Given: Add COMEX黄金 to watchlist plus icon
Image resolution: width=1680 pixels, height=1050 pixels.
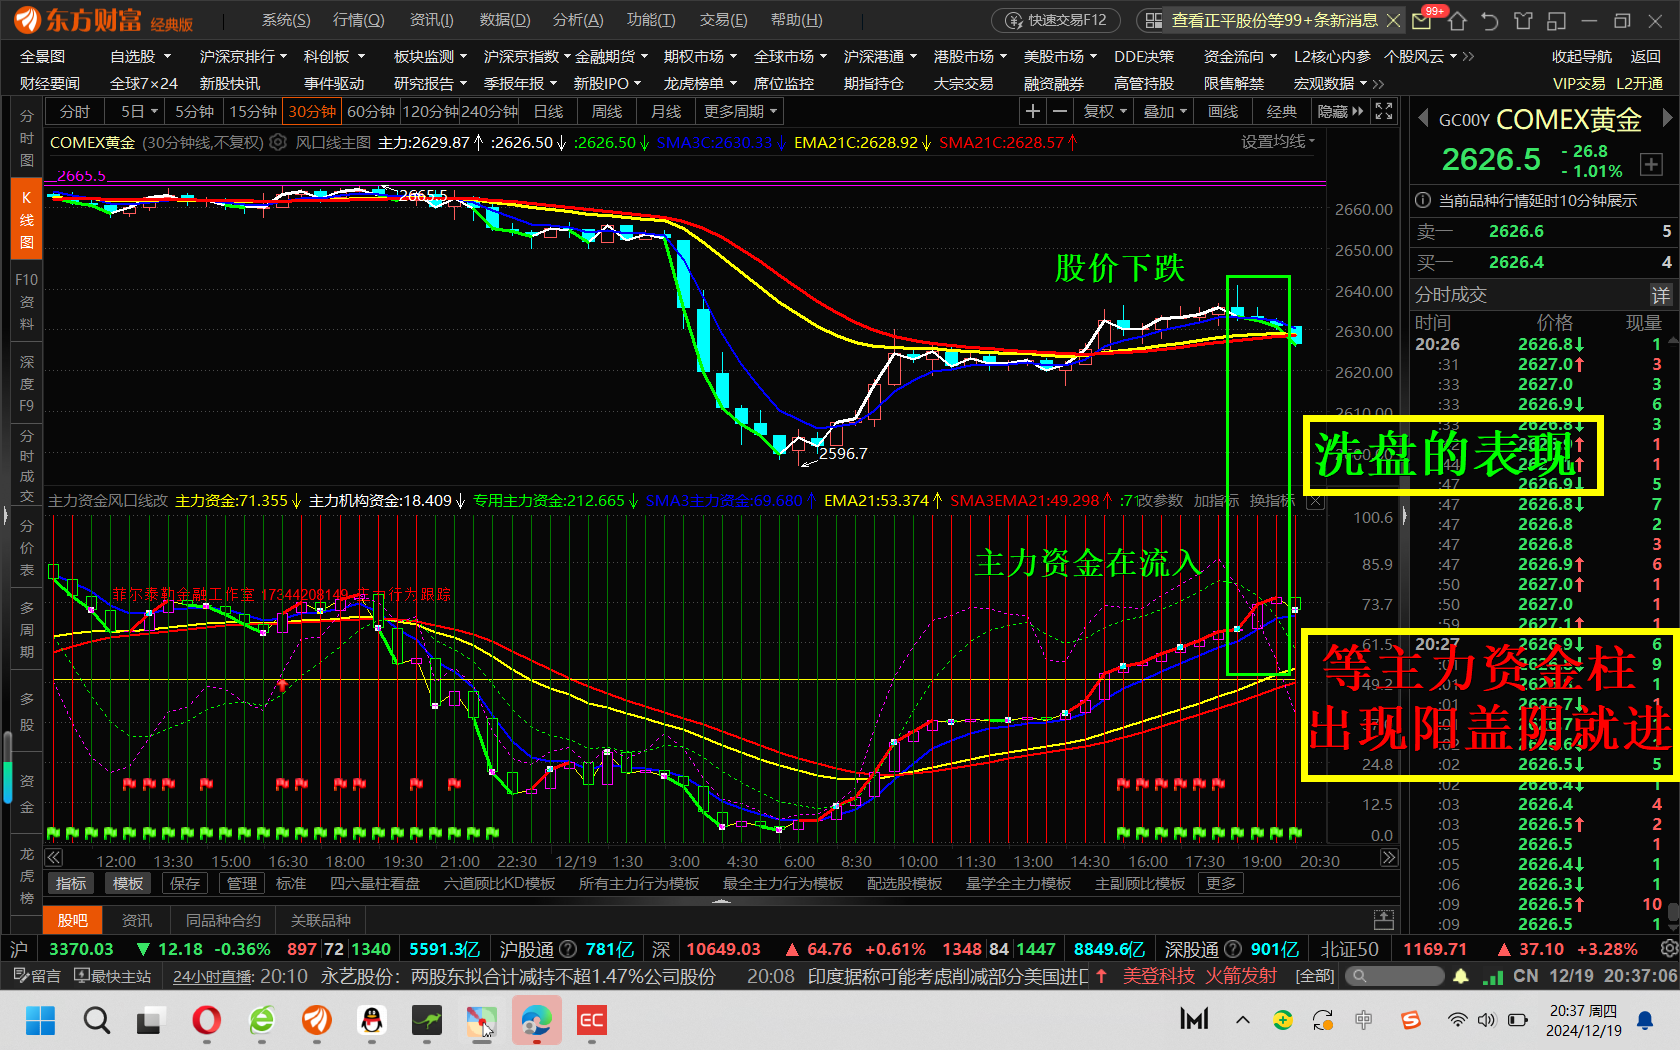Looking at the screenshot, I should click(1651, 164).
